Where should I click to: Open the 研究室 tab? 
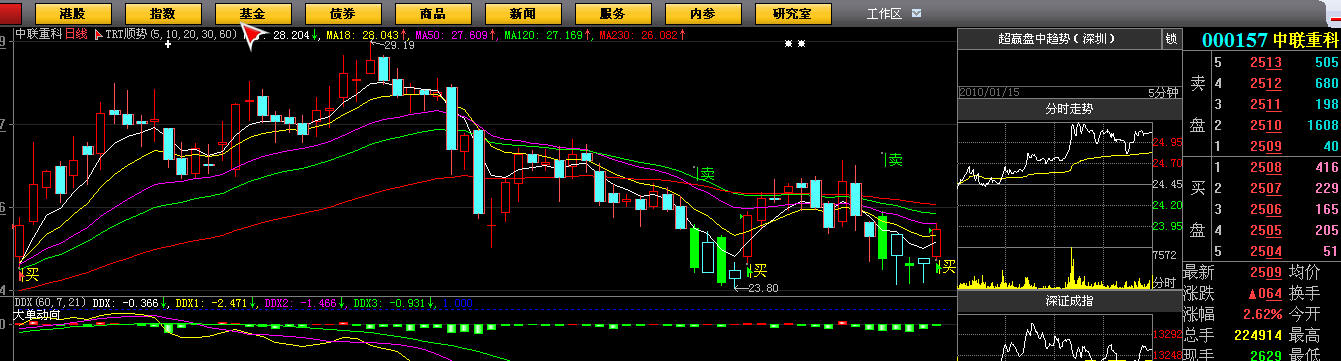[x=794, y=14]
